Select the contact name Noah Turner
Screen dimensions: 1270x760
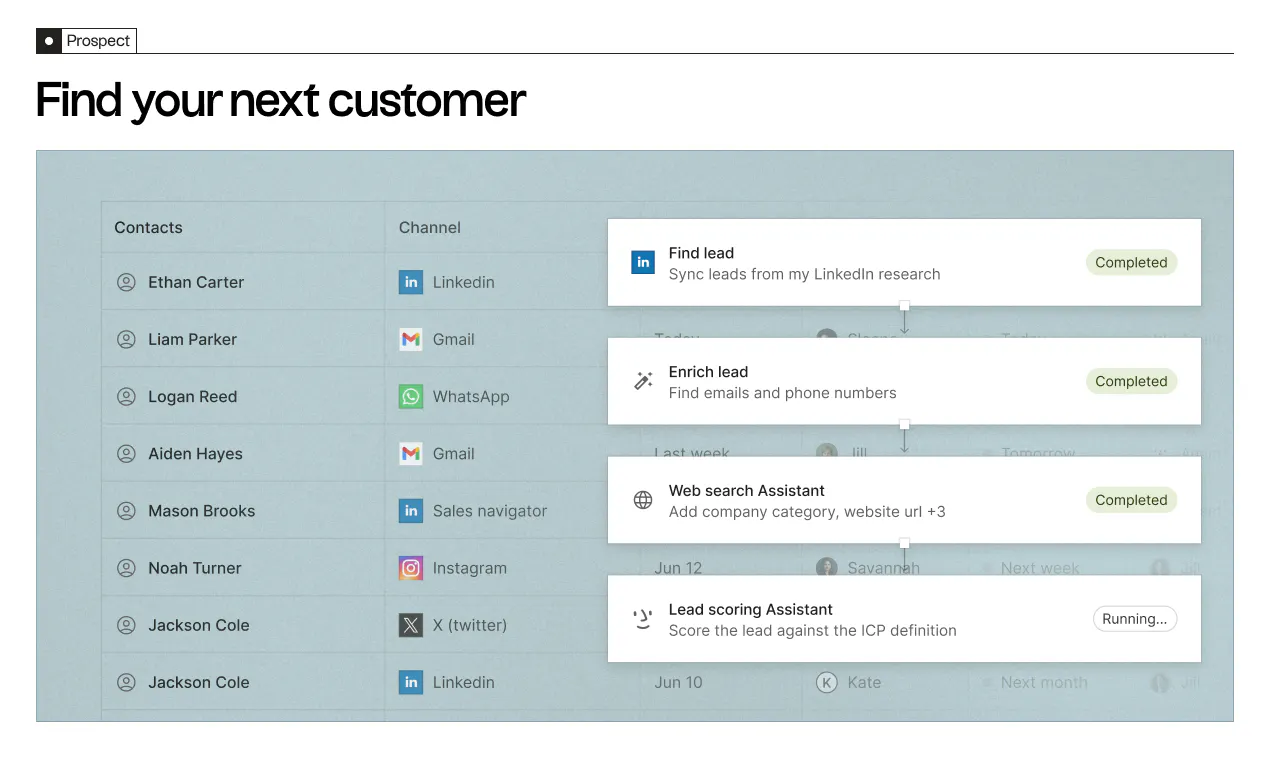coord(195,568)
